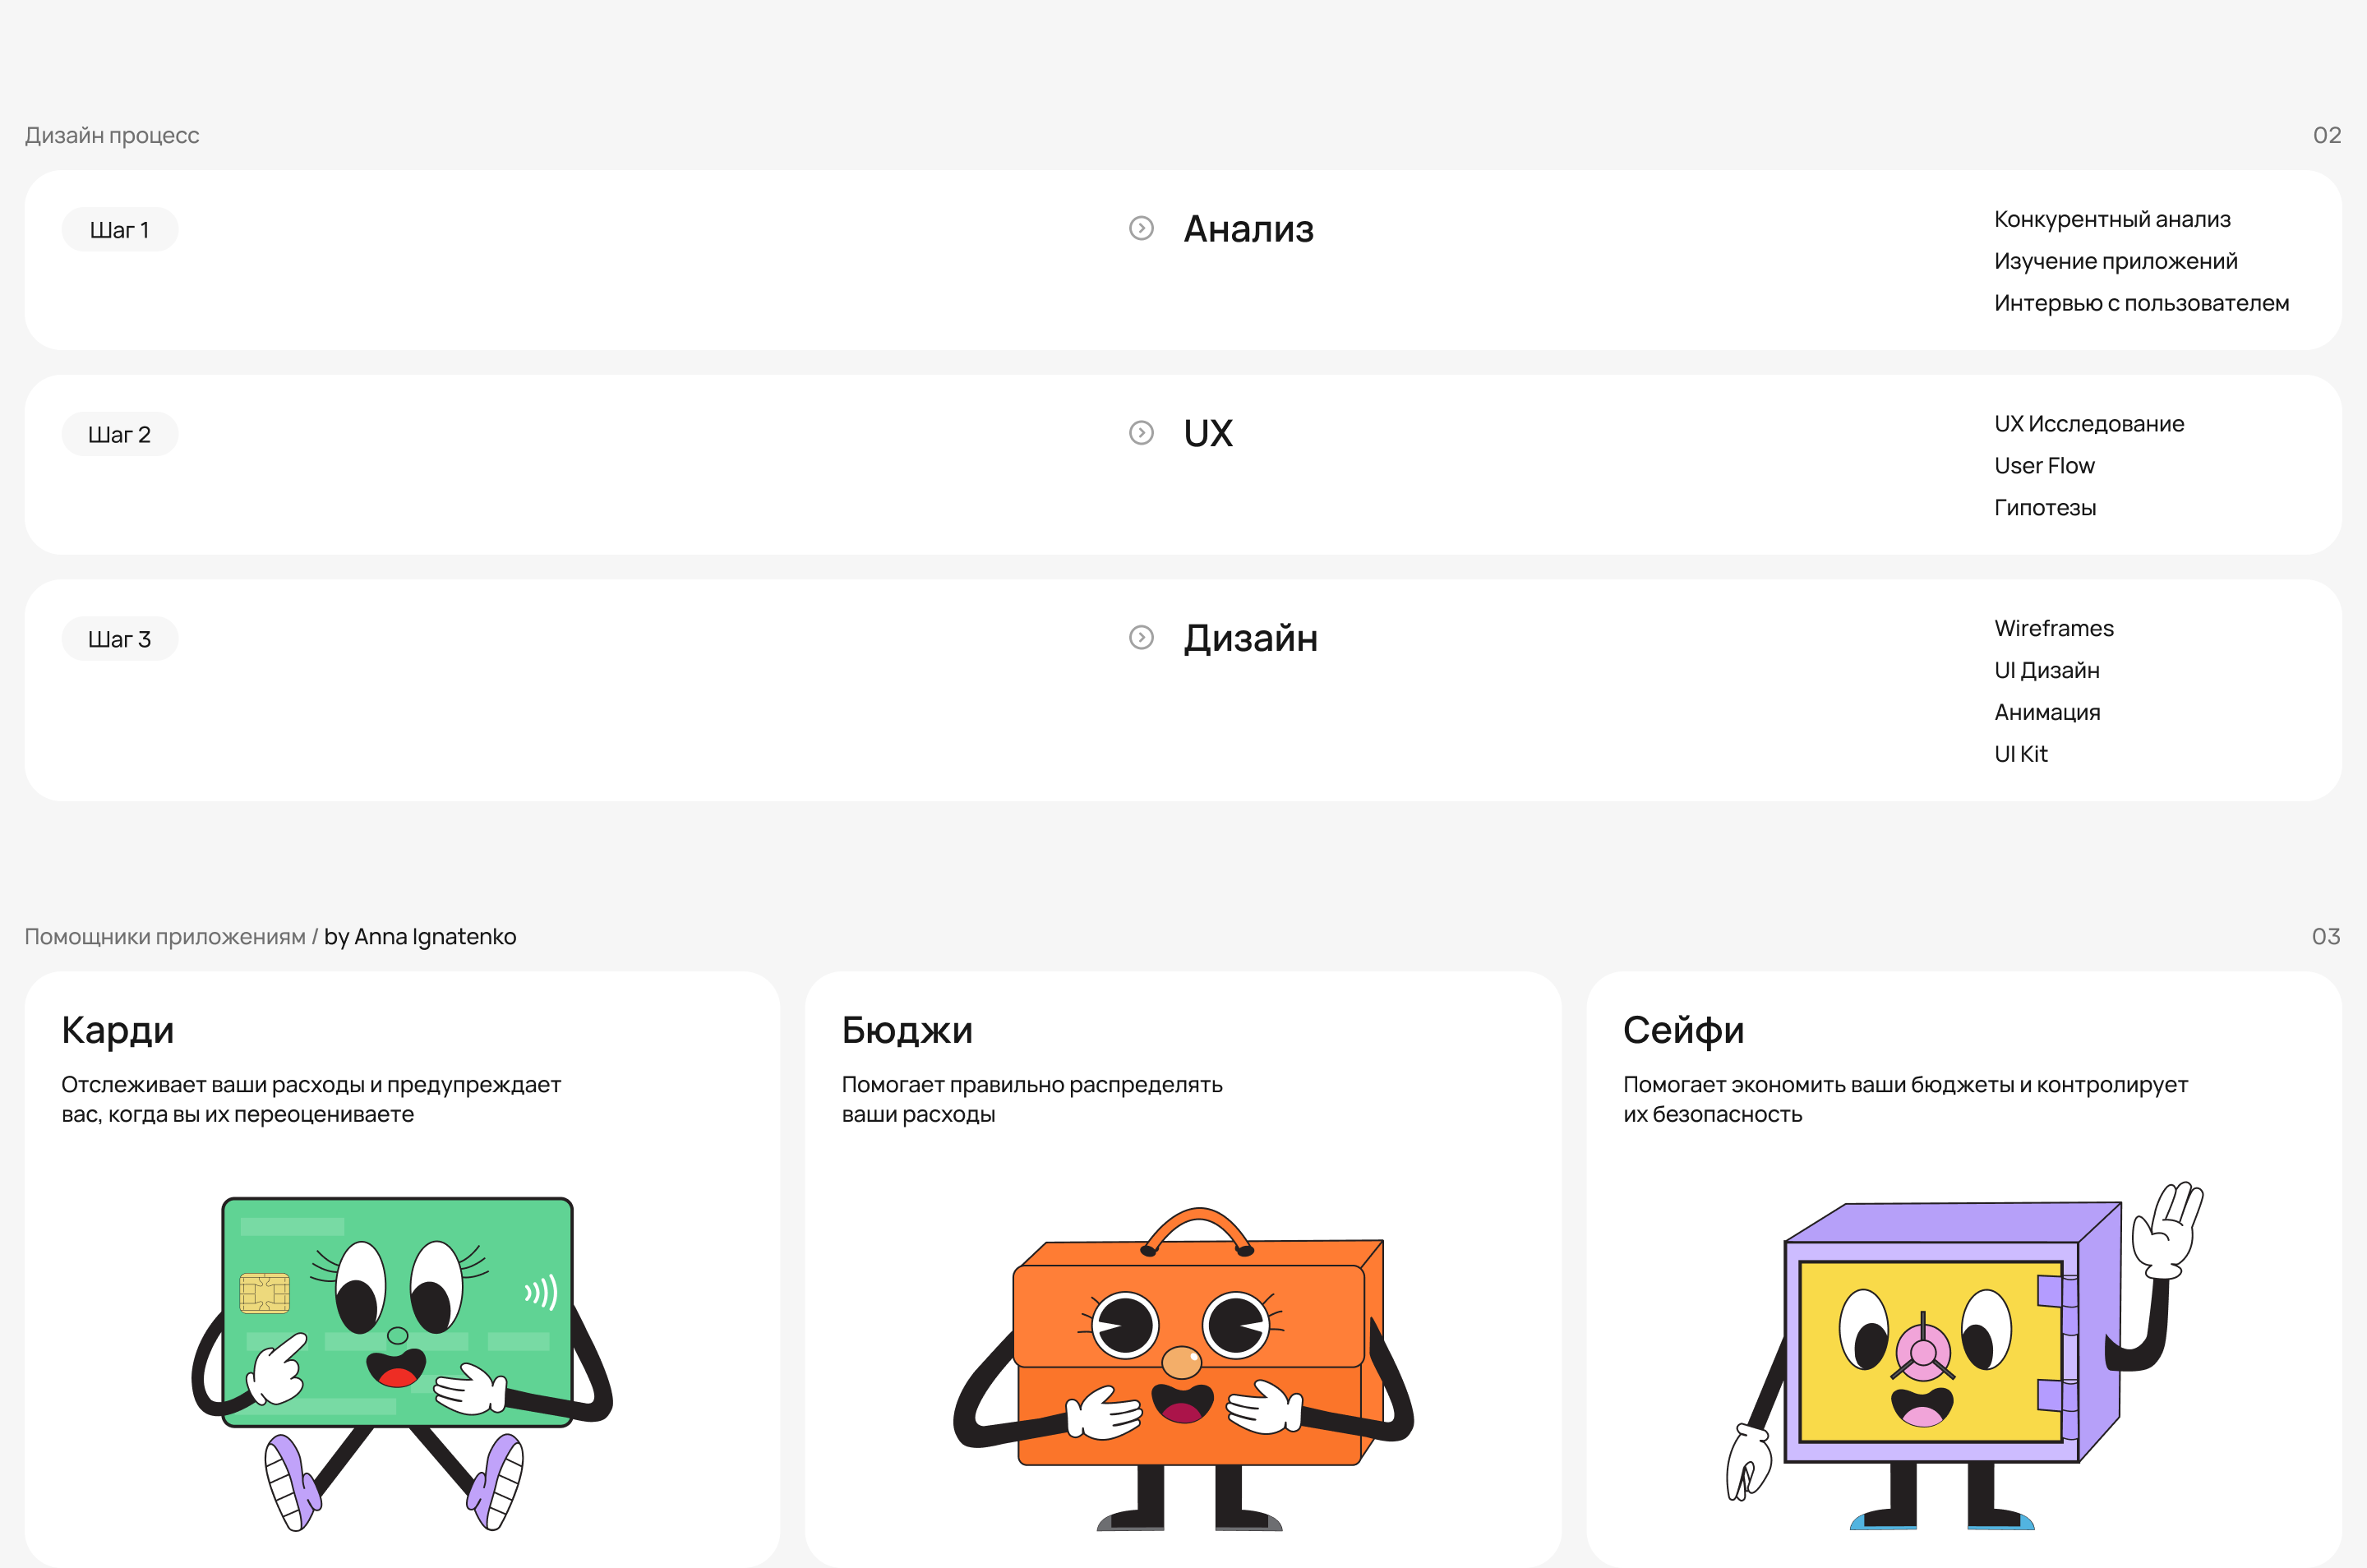Expand the Дизайн step heading
Viewport: 2367px width, 1568px height.
pyautogui.click(x=1250, y=638)
